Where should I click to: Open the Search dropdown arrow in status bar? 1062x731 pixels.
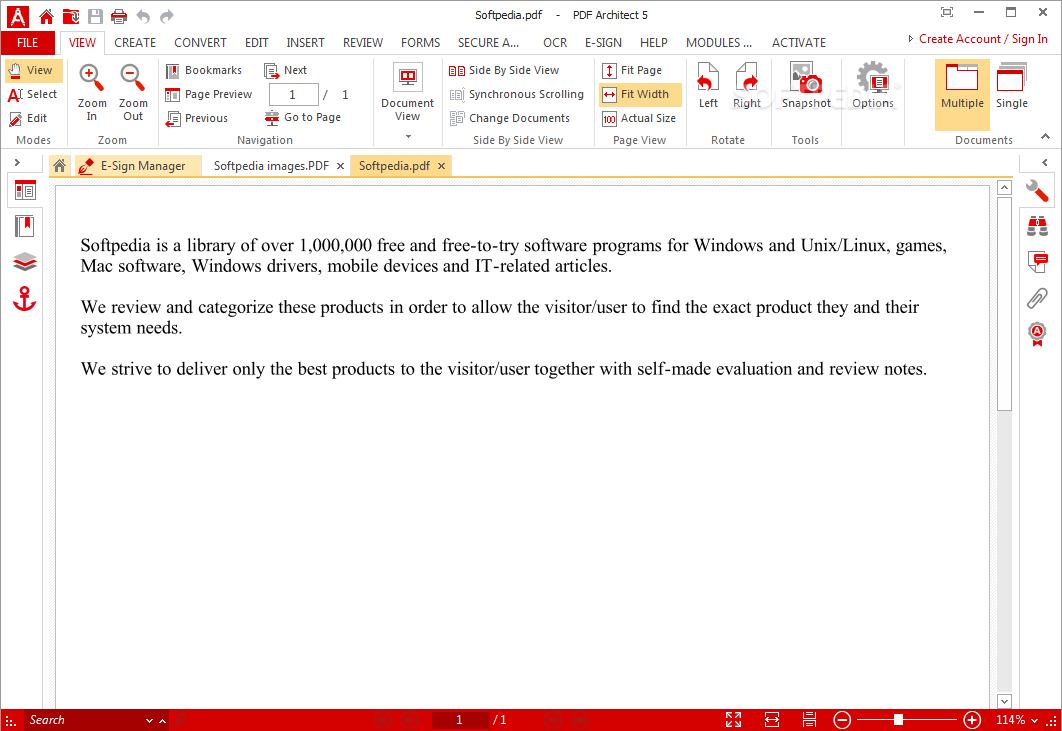(x=149, y=721)
